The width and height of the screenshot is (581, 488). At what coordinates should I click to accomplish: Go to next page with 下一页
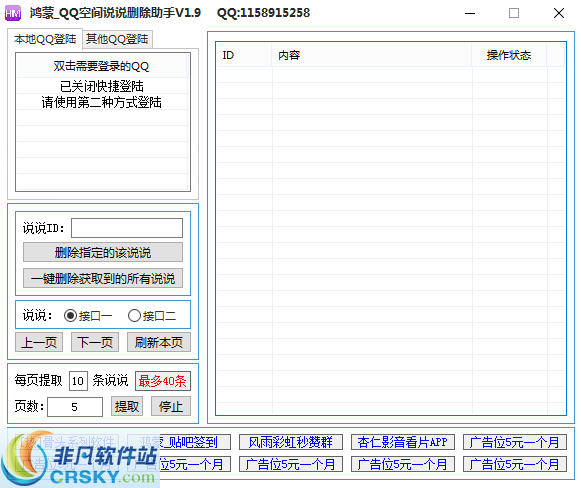pos(95,342)
